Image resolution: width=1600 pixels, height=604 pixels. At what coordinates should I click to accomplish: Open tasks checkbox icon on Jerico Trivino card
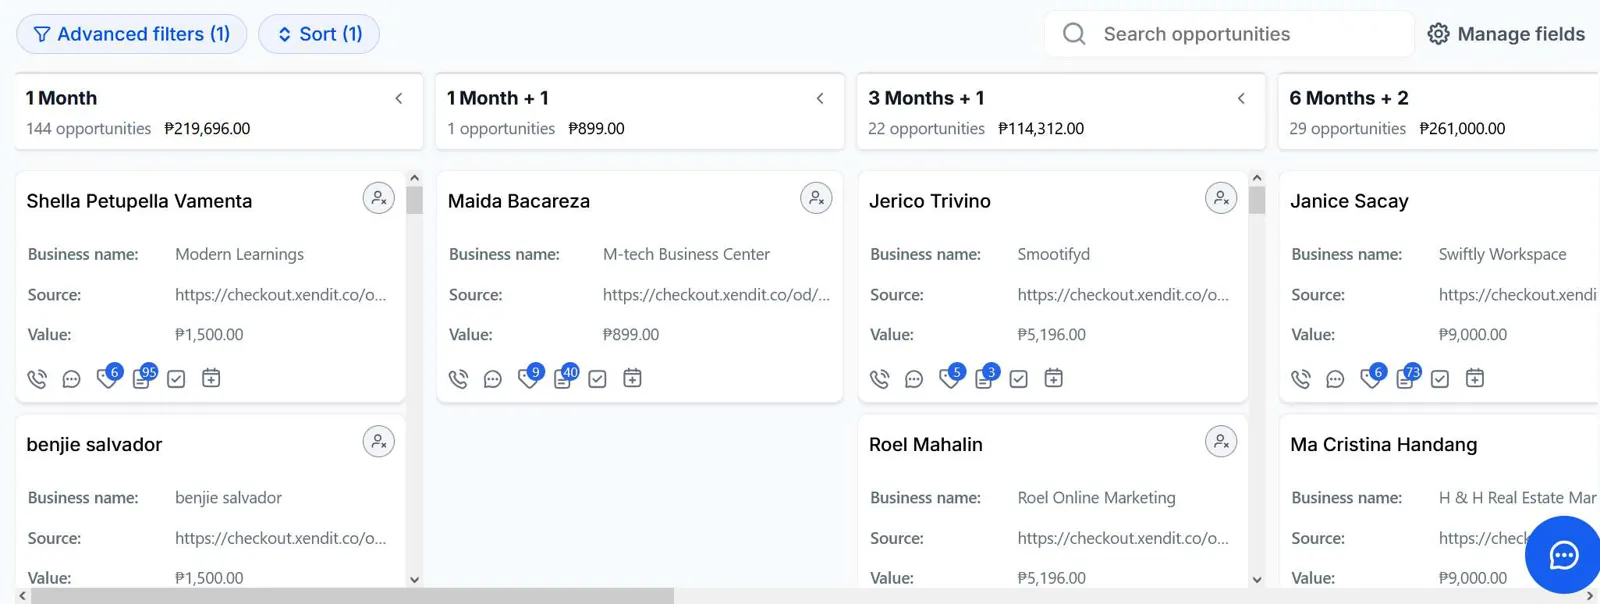(1018, 379)
